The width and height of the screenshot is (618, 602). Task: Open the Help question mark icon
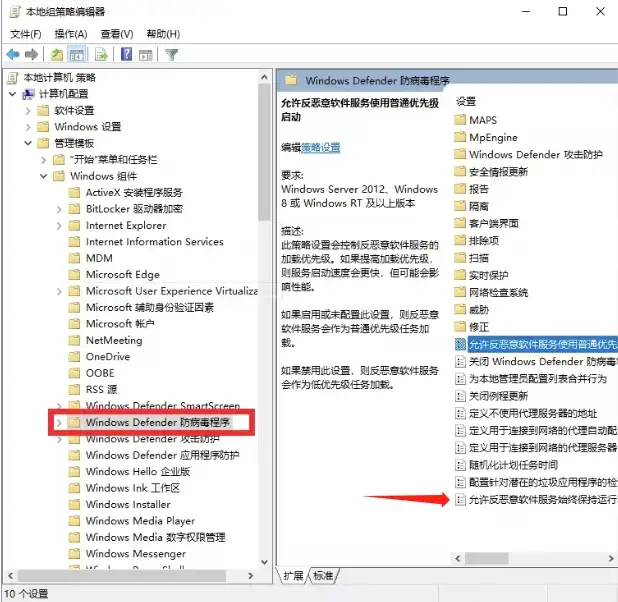tap(127, 54)
